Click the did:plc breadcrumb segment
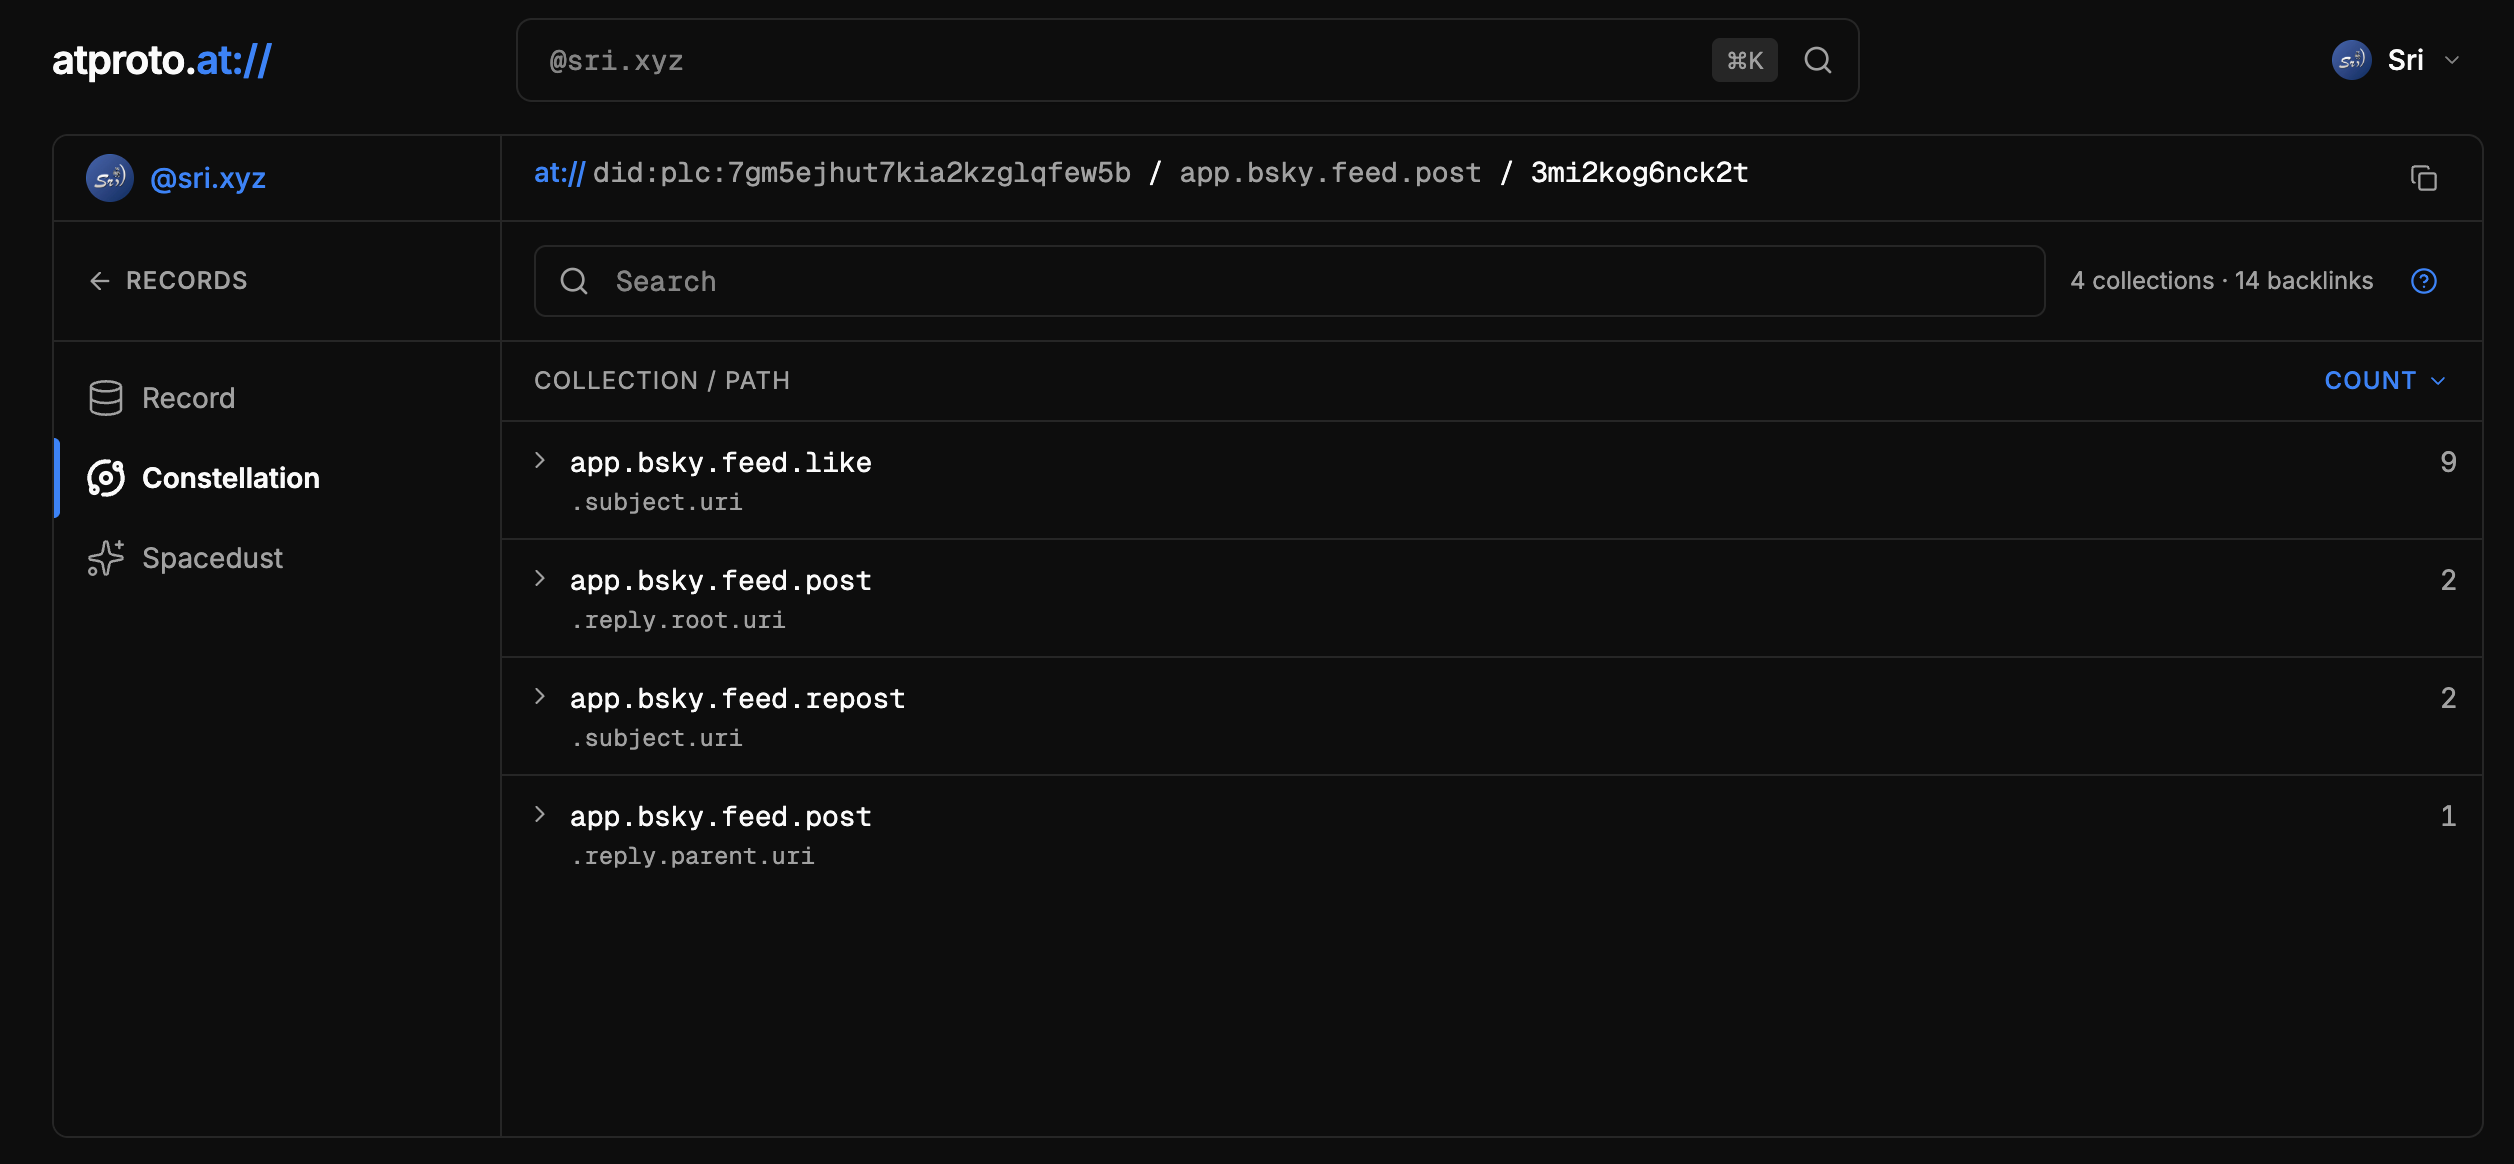This screenshot has height=1164, width=2514. pyautogui.click(x=861, y=173)
